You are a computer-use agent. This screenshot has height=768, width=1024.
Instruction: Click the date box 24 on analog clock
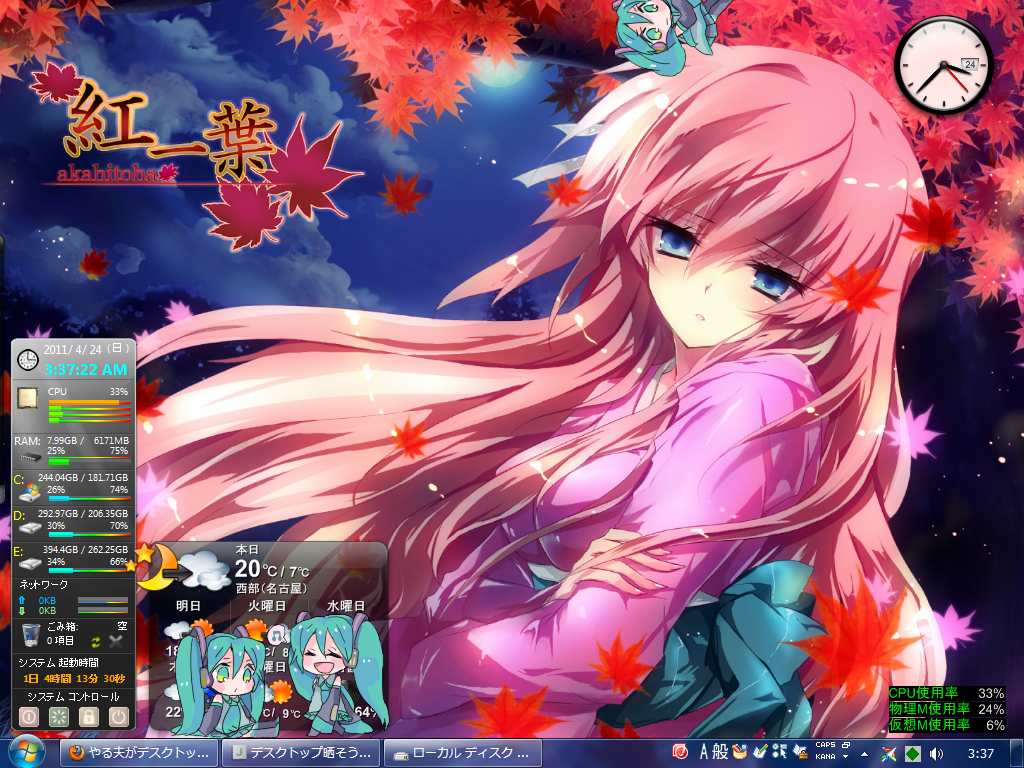click(x=970, y=65)
